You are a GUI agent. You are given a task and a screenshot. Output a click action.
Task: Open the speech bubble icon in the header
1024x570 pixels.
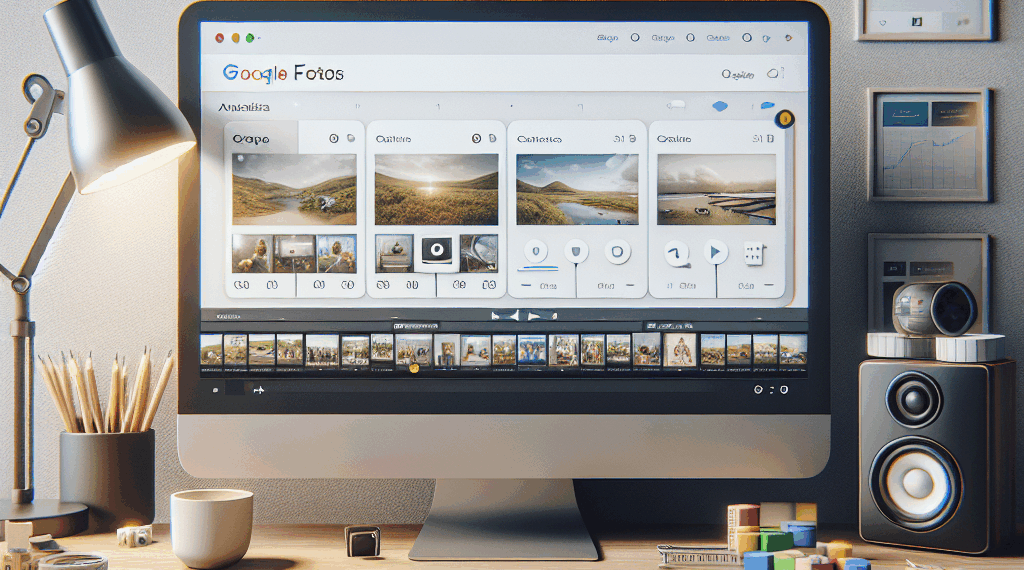pos(775,73)
